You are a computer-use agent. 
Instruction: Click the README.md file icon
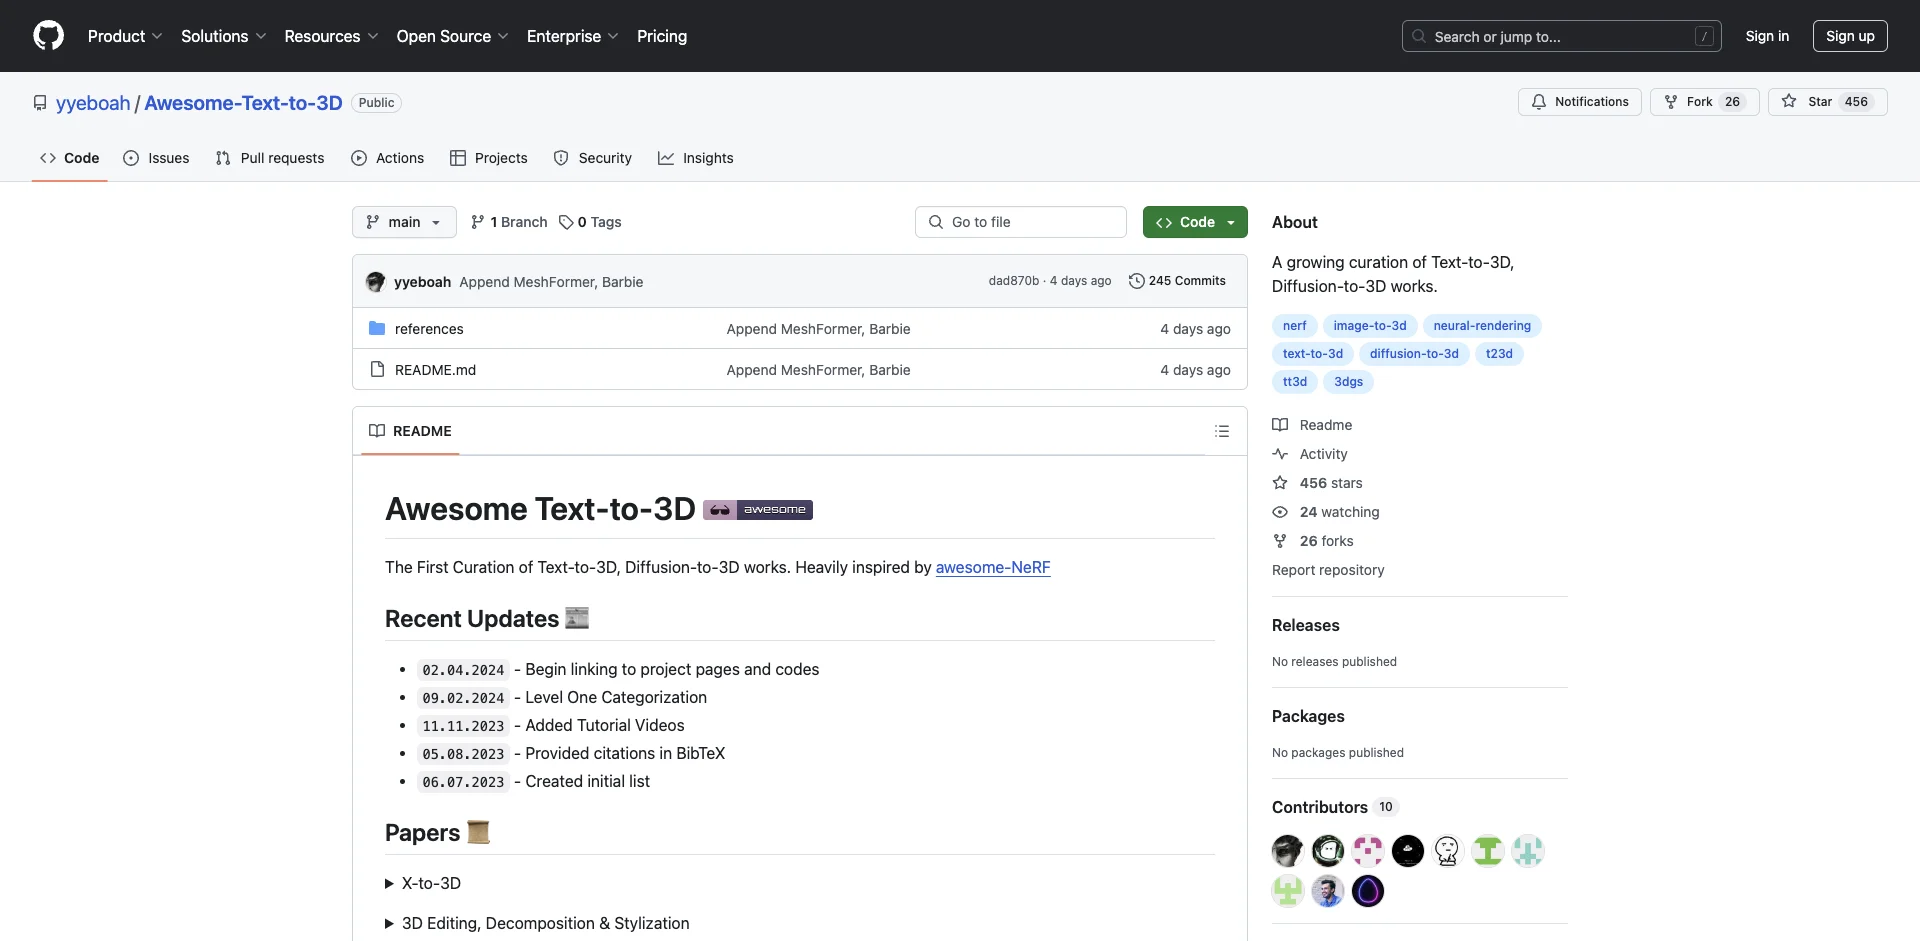377,369
